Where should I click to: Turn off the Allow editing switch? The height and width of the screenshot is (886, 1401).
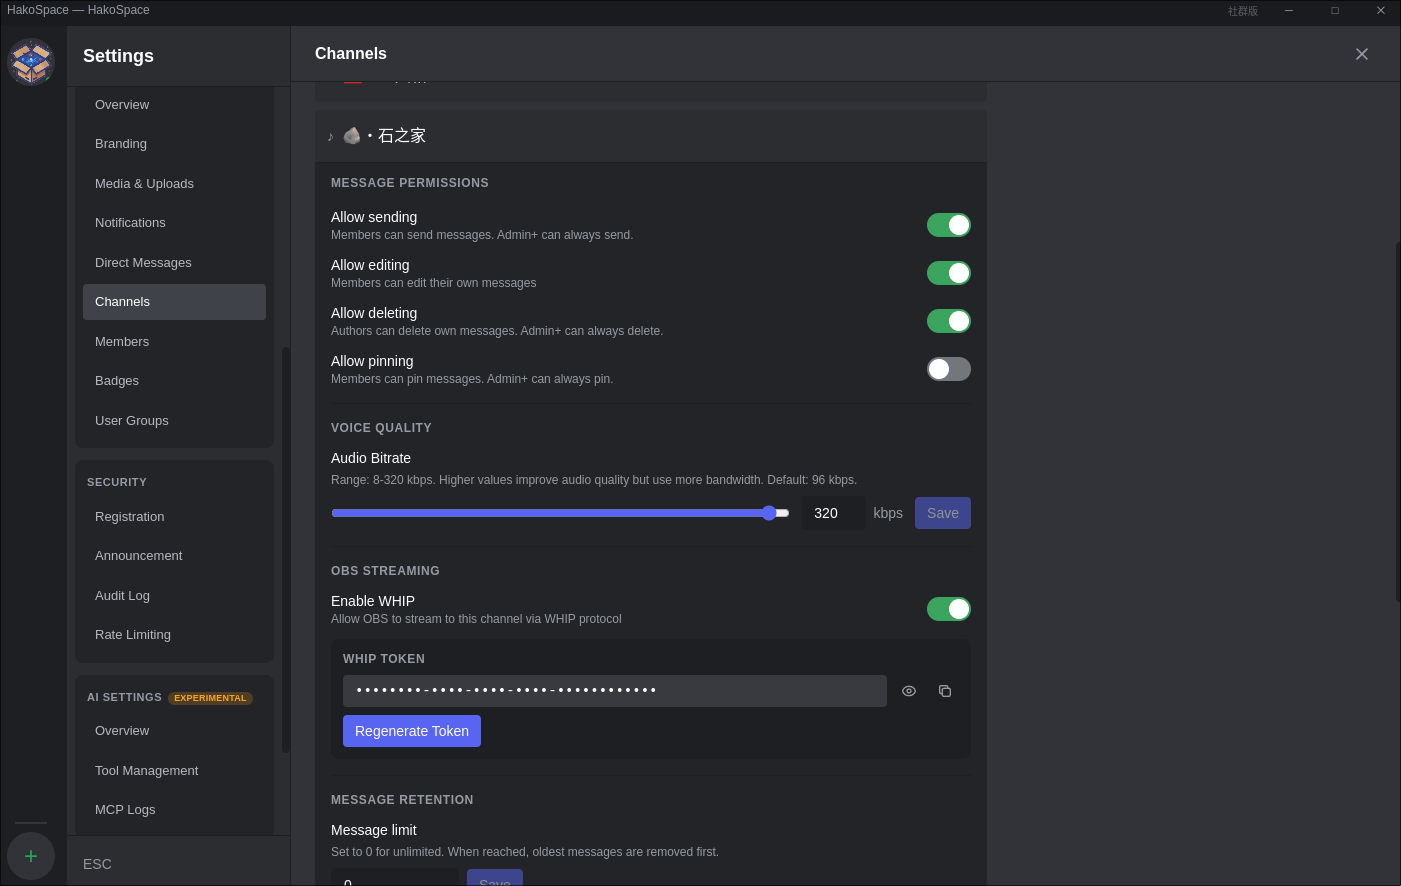(948, 272)
